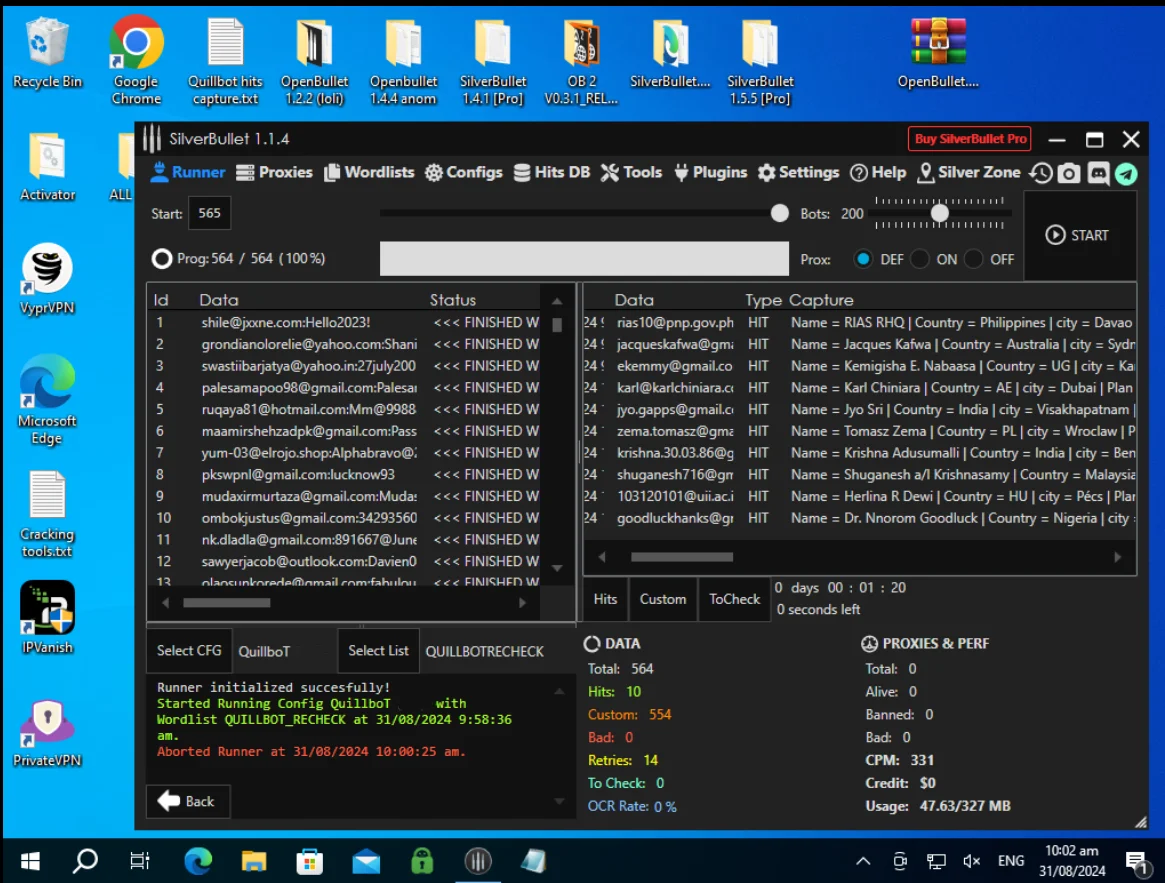
Task: Switch to the Custom results tab
Action: coord(663,599)
